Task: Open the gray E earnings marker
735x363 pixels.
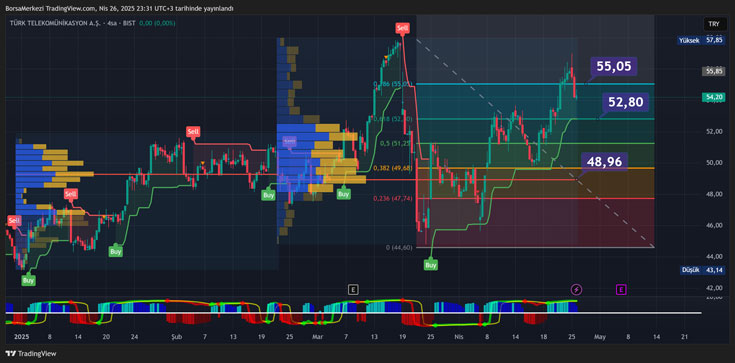Action: 353,289
